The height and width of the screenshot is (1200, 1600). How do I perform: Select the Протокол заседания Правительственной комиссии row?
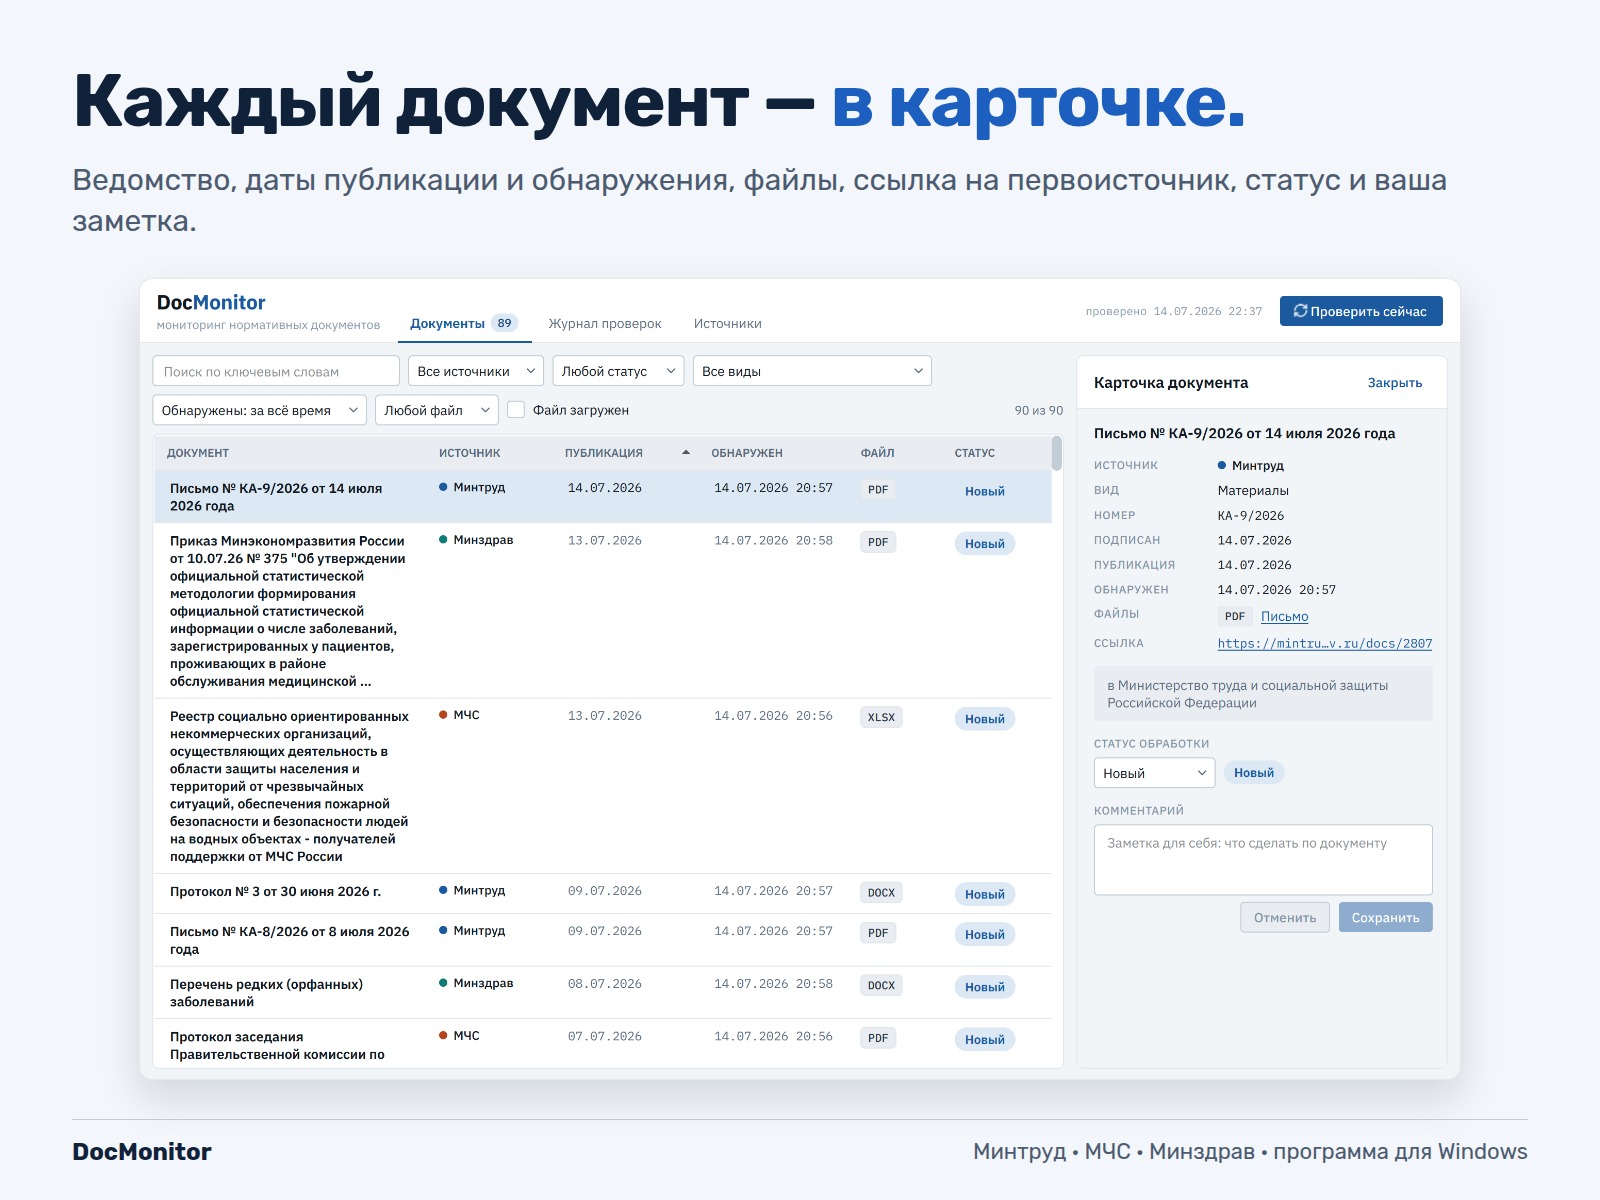603,1043
